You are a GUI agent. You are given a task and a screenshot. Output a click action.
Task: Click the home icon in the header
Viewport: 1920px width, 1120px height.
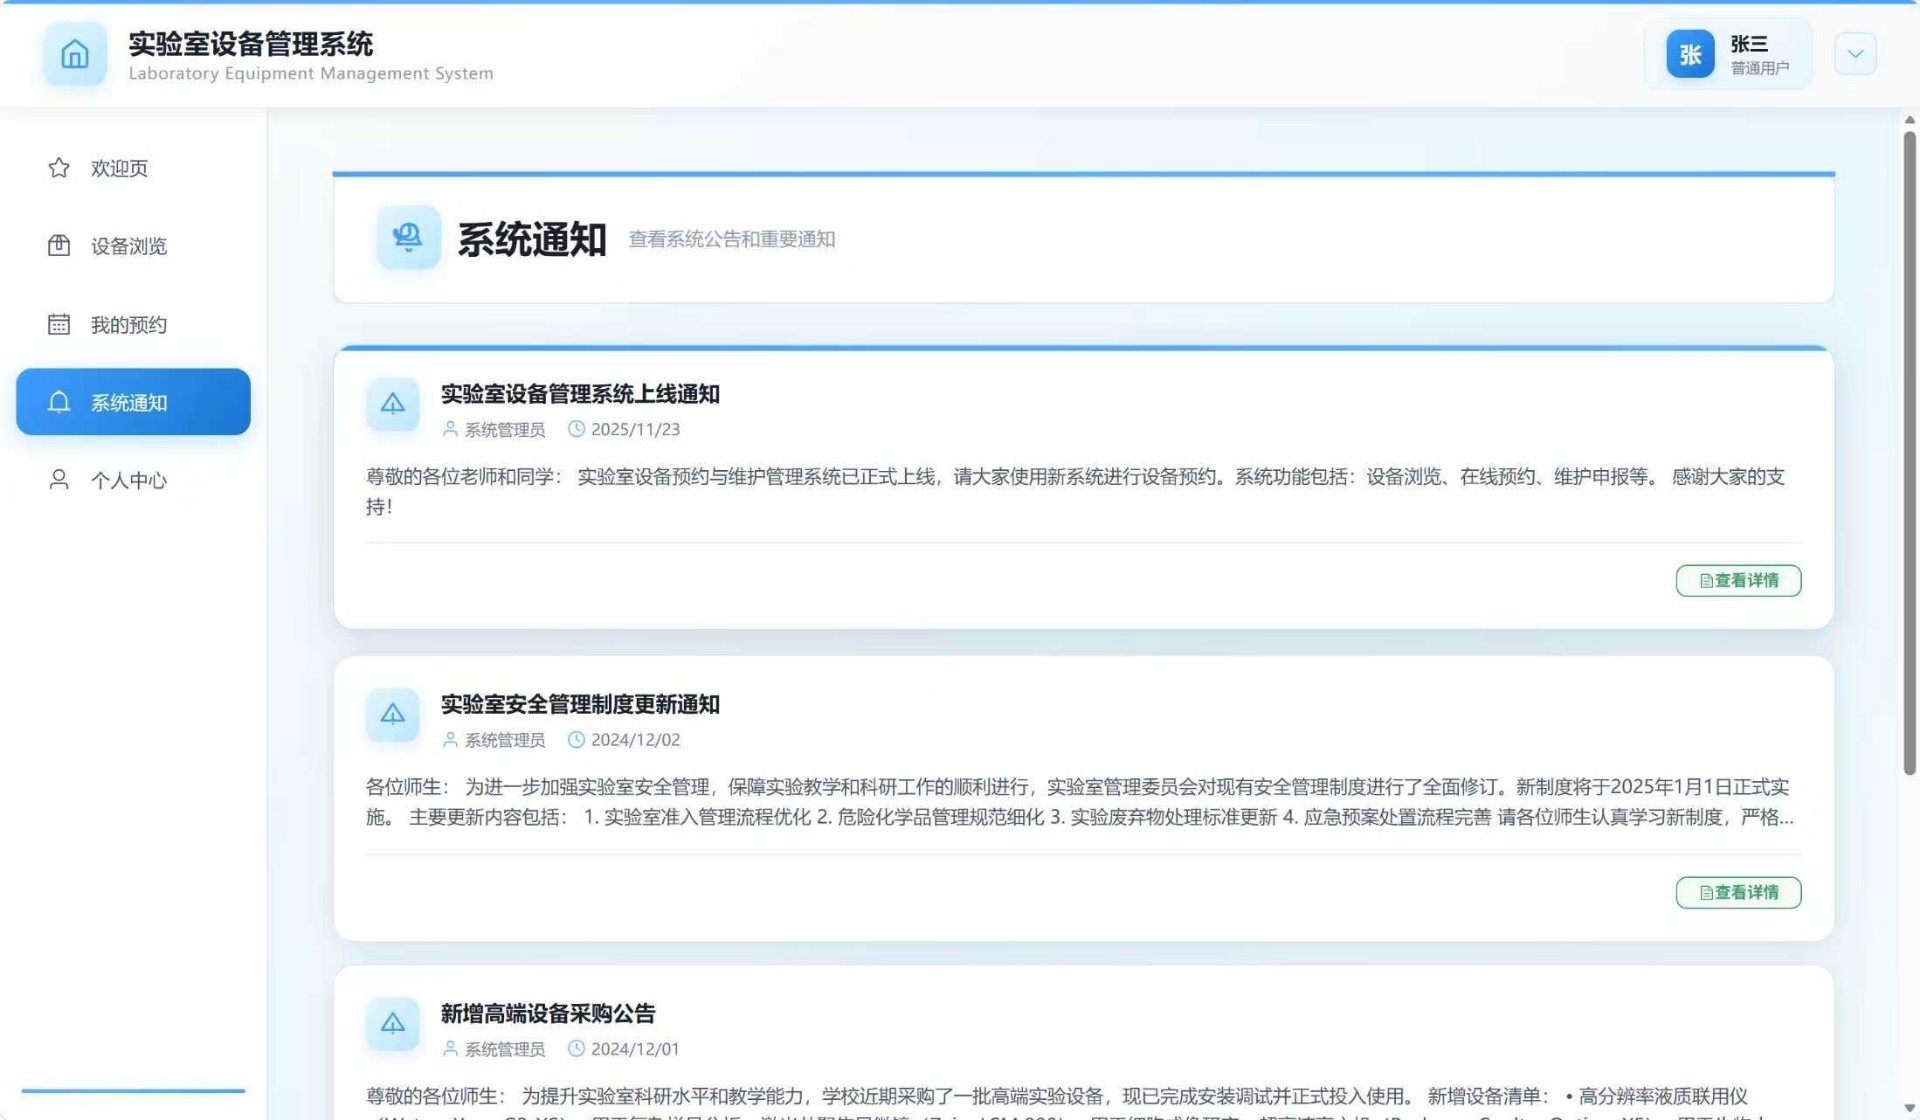75,54
